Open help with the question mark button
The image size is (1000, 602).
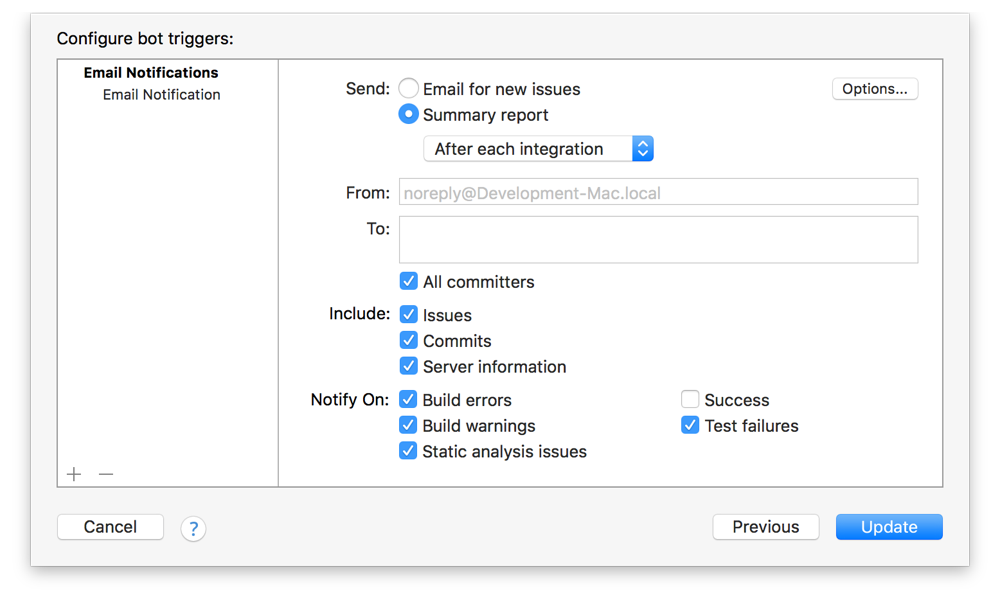[193, 528]
